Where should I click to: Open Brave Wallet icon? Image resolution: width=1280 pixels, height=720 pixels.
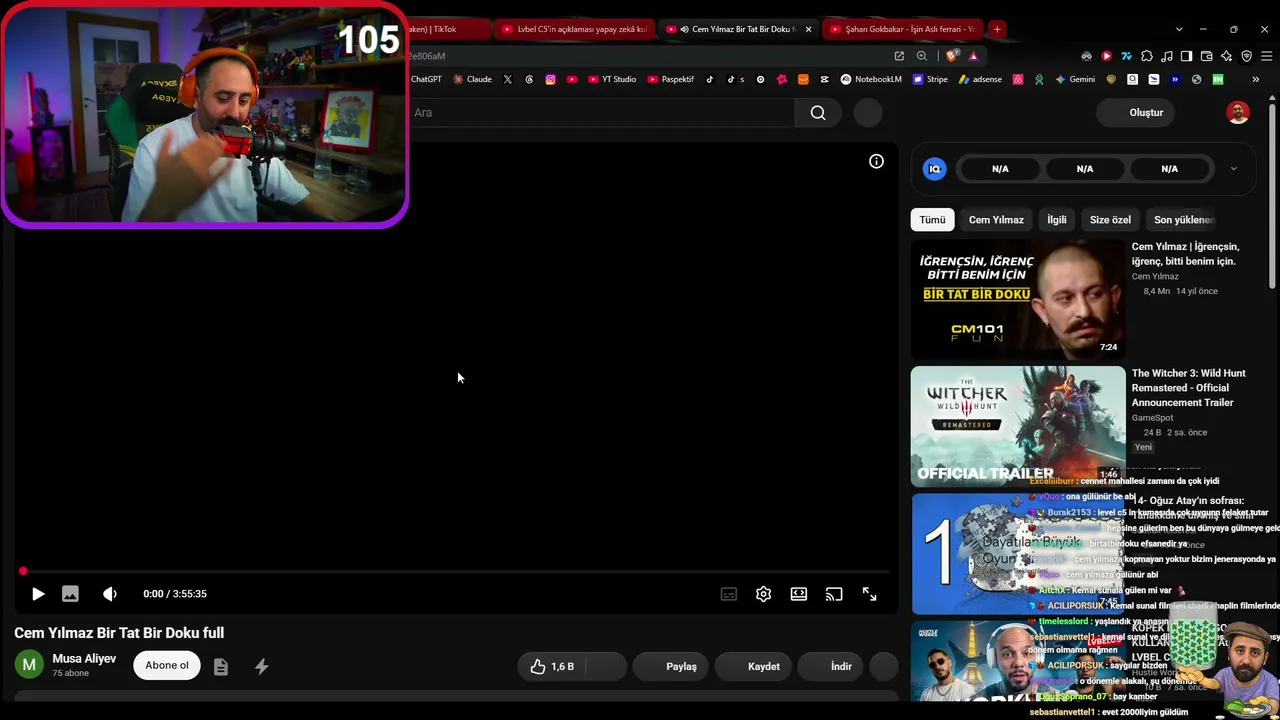click(1206, 56)
